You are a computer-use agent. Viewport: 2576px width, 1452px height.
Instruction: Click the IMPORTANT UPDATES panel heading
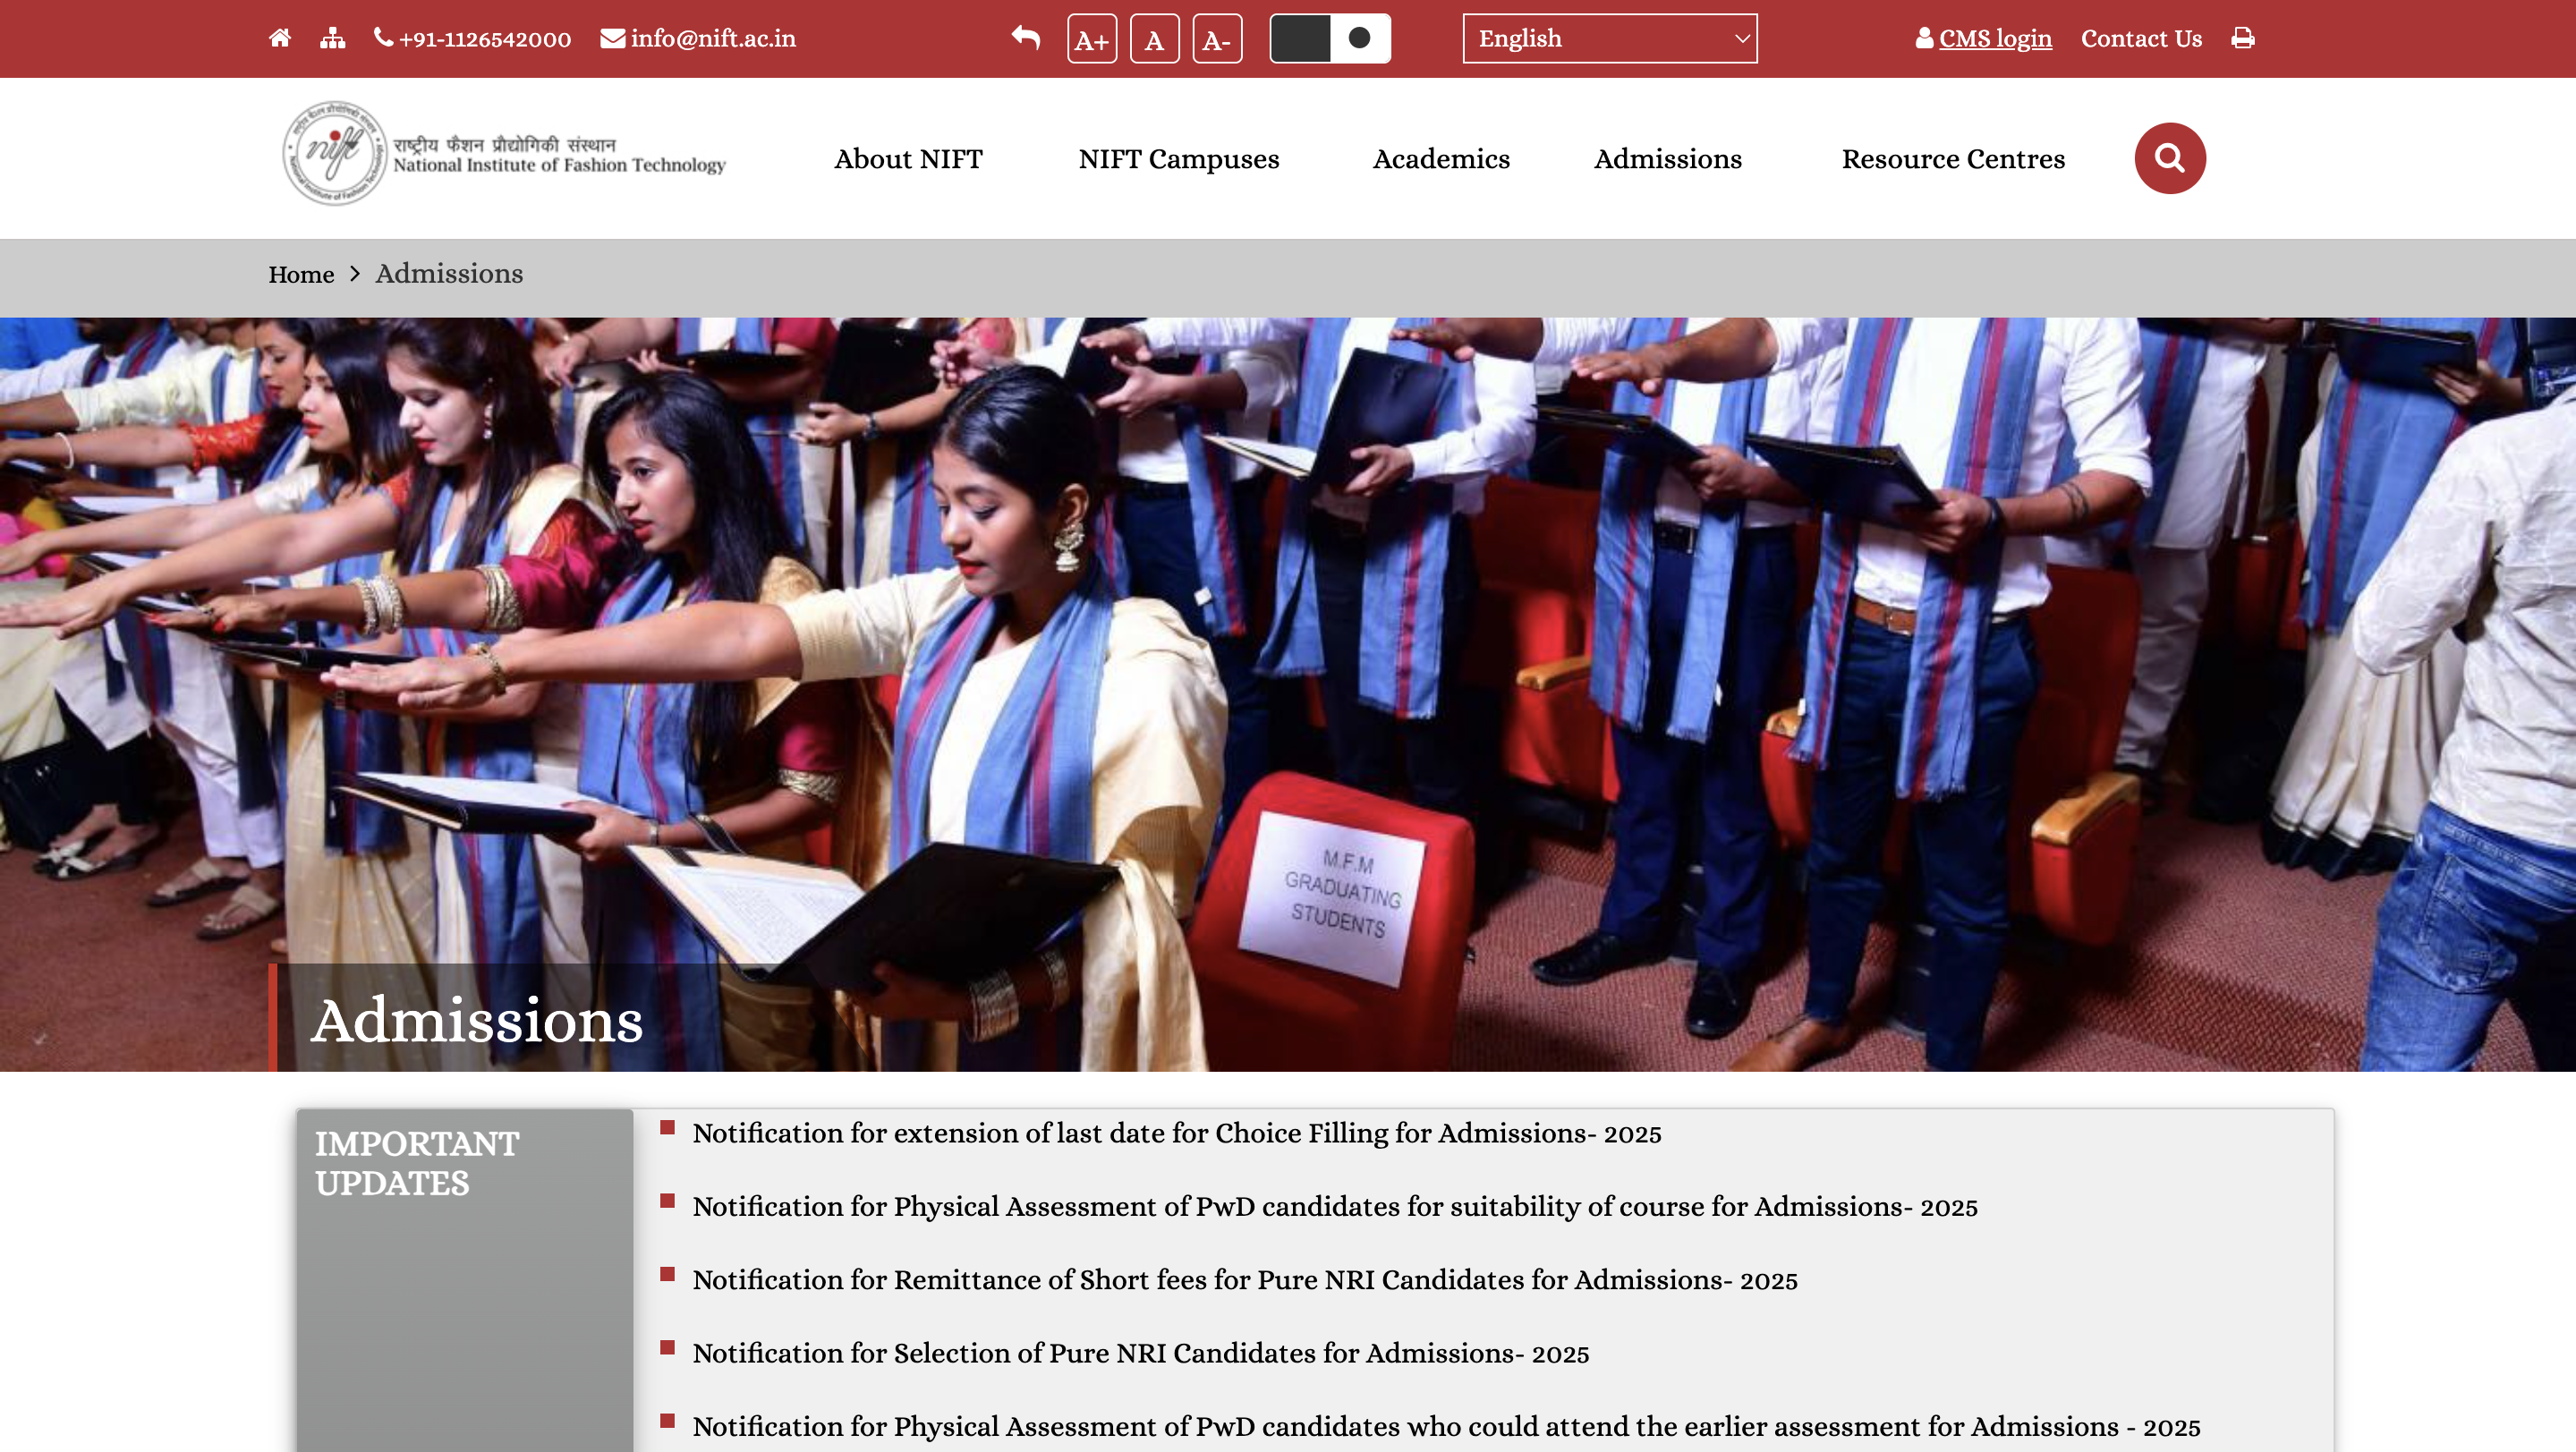click(417, 1163)
